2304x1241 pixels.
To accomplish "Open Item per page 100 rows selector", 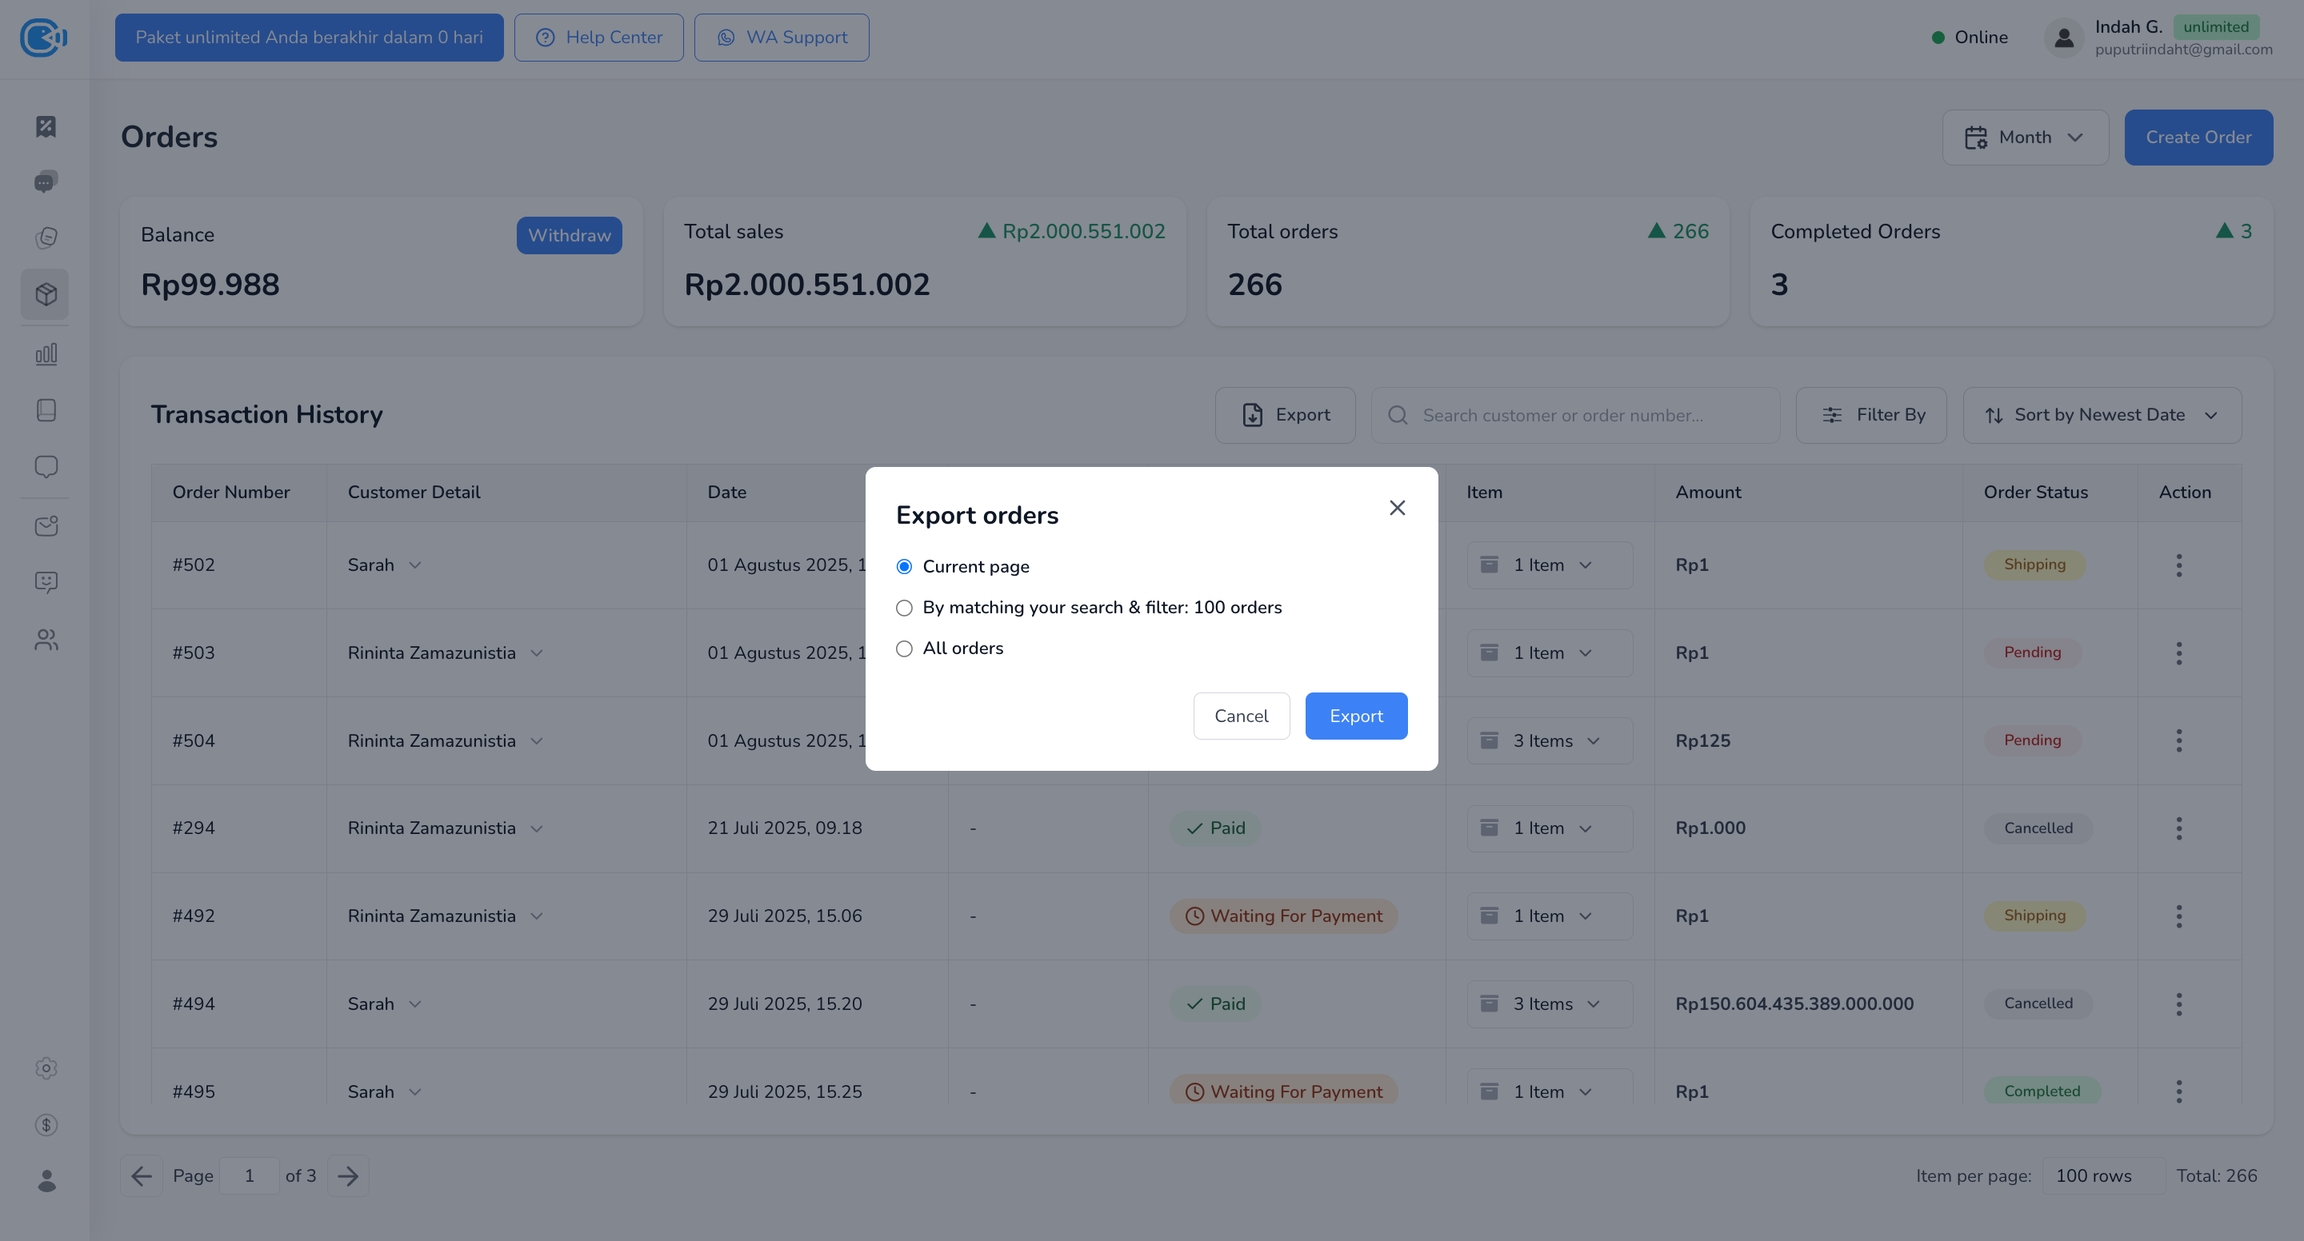I will 2101,1176.
